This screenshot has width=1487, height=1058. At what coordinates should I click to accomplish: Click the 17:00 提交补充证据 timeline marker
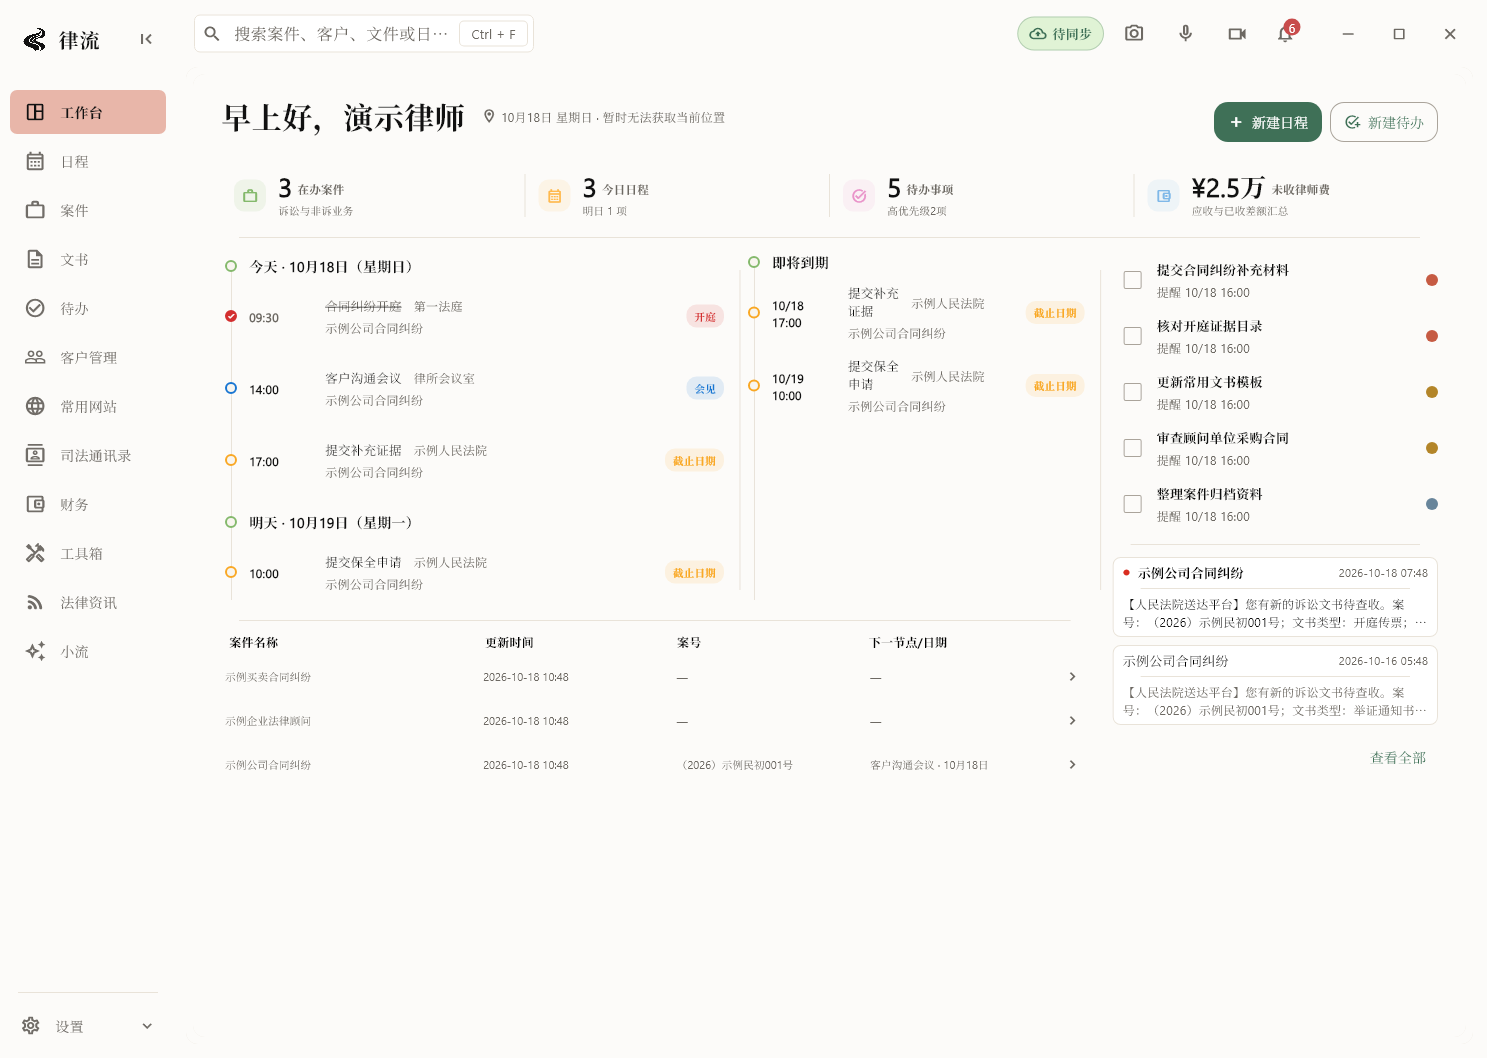[x=231, y=460]
